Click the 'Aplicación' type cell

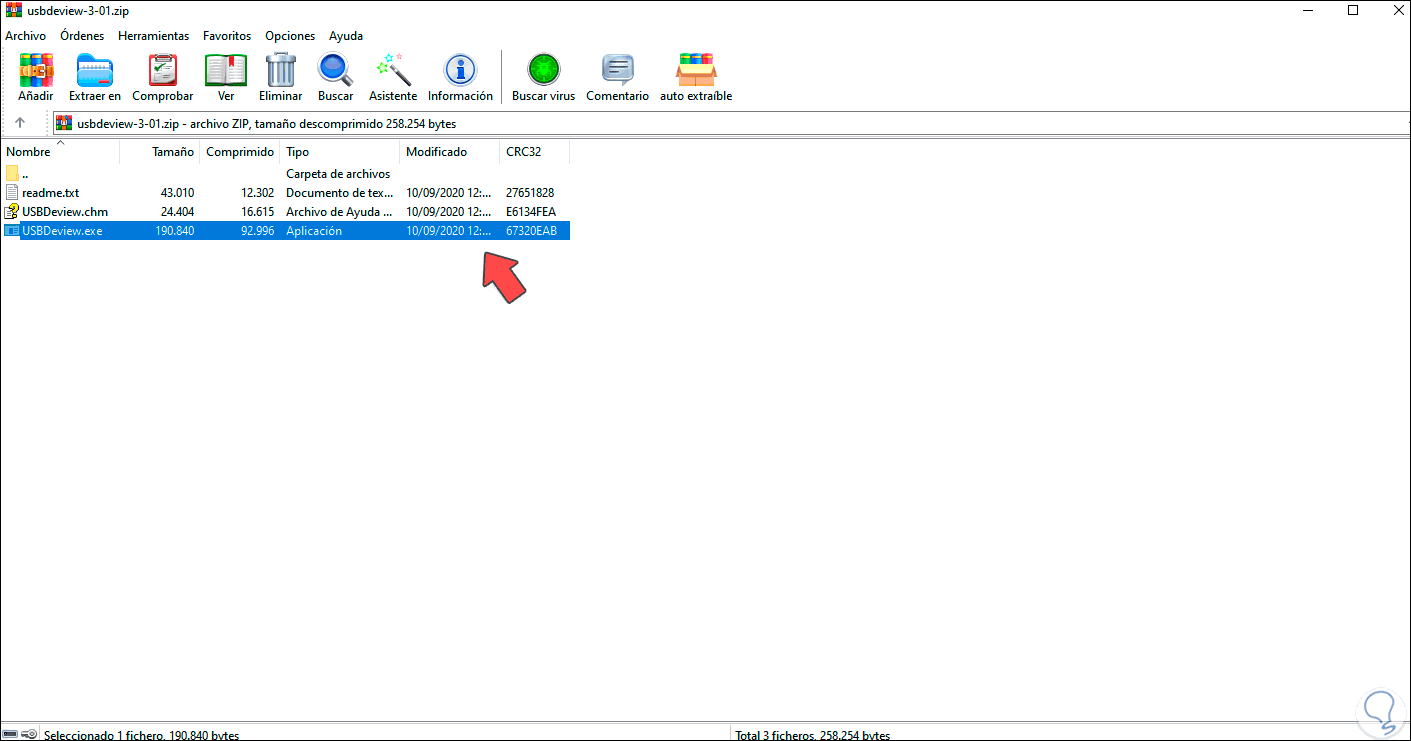[314, 231]
